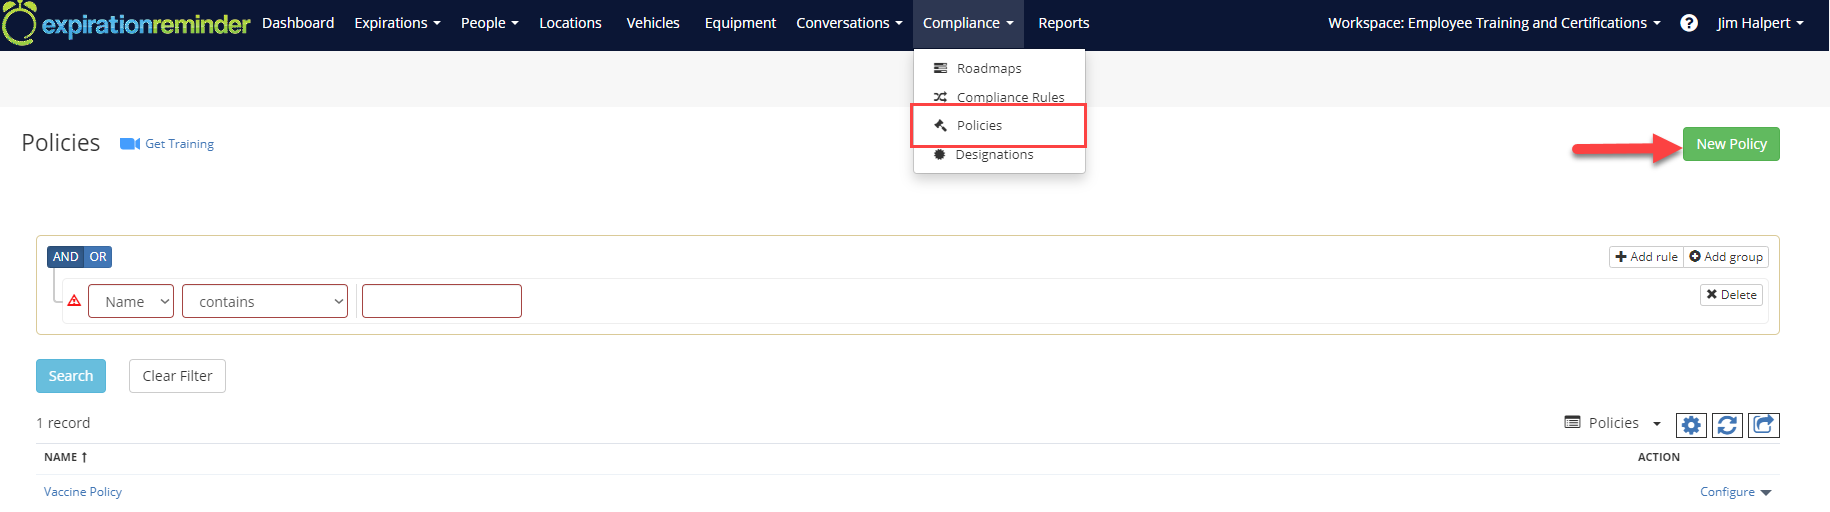Viewport: 1830px width, 512px height.
Task: Toggle the AND filter condition
Action: [65, 257]
